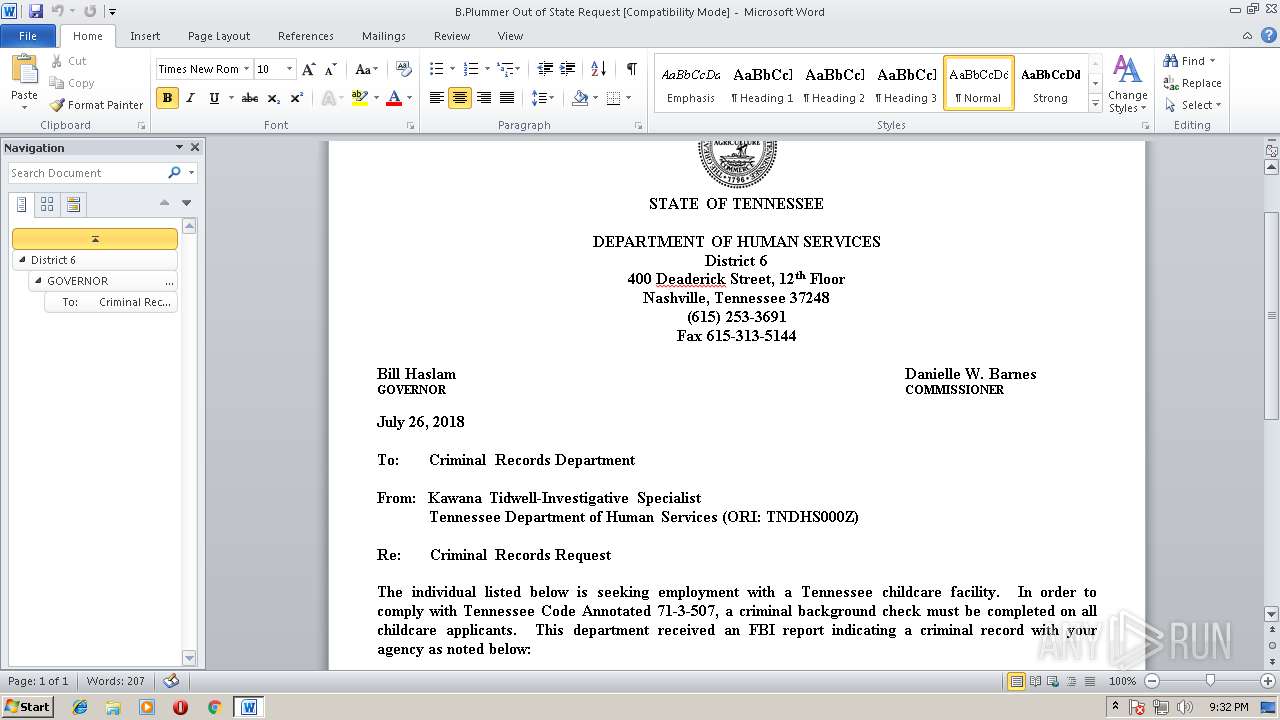Toggle Show/Hide paragraph marks
This screenshot has width=1280, height=720.
(x=631, y=69)
